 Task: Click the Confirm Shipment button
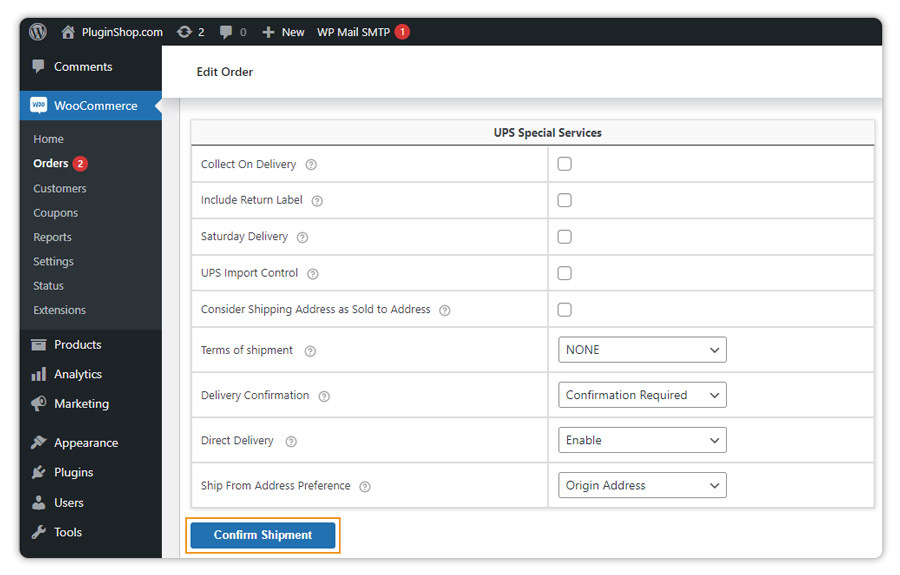click(263, 535)
